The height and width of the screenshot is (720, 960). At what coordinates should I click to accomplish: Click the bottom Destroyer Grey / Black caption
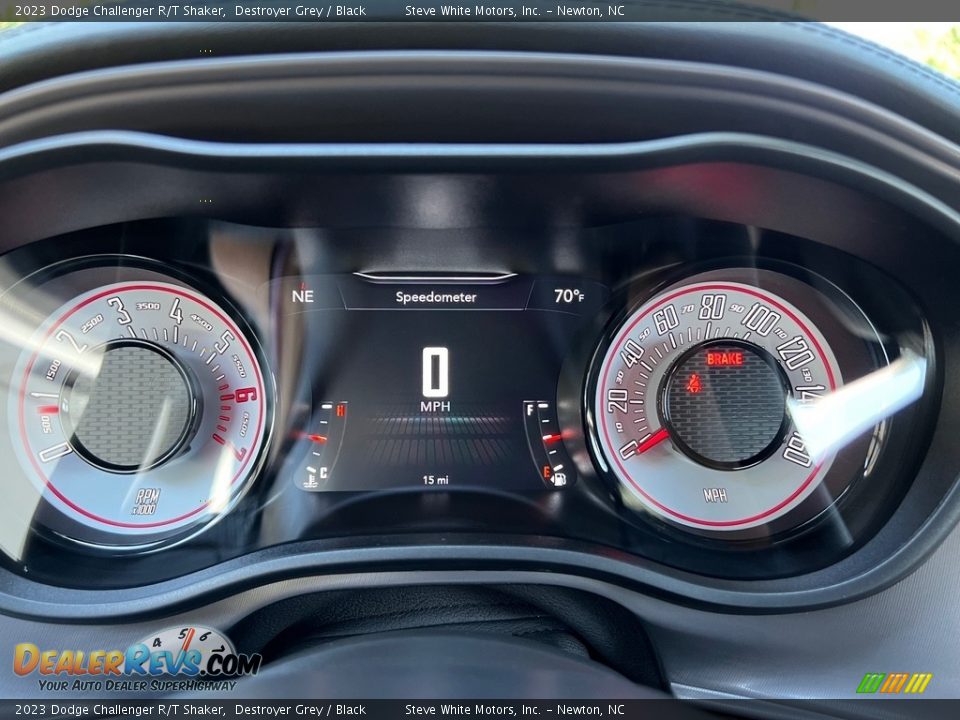click(300, 710)
